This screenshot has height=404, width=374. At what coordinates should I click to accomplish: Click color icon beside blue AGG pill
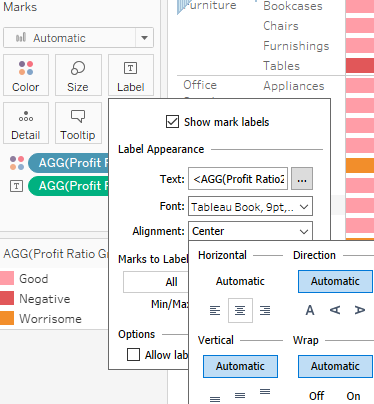click(17, 163)
